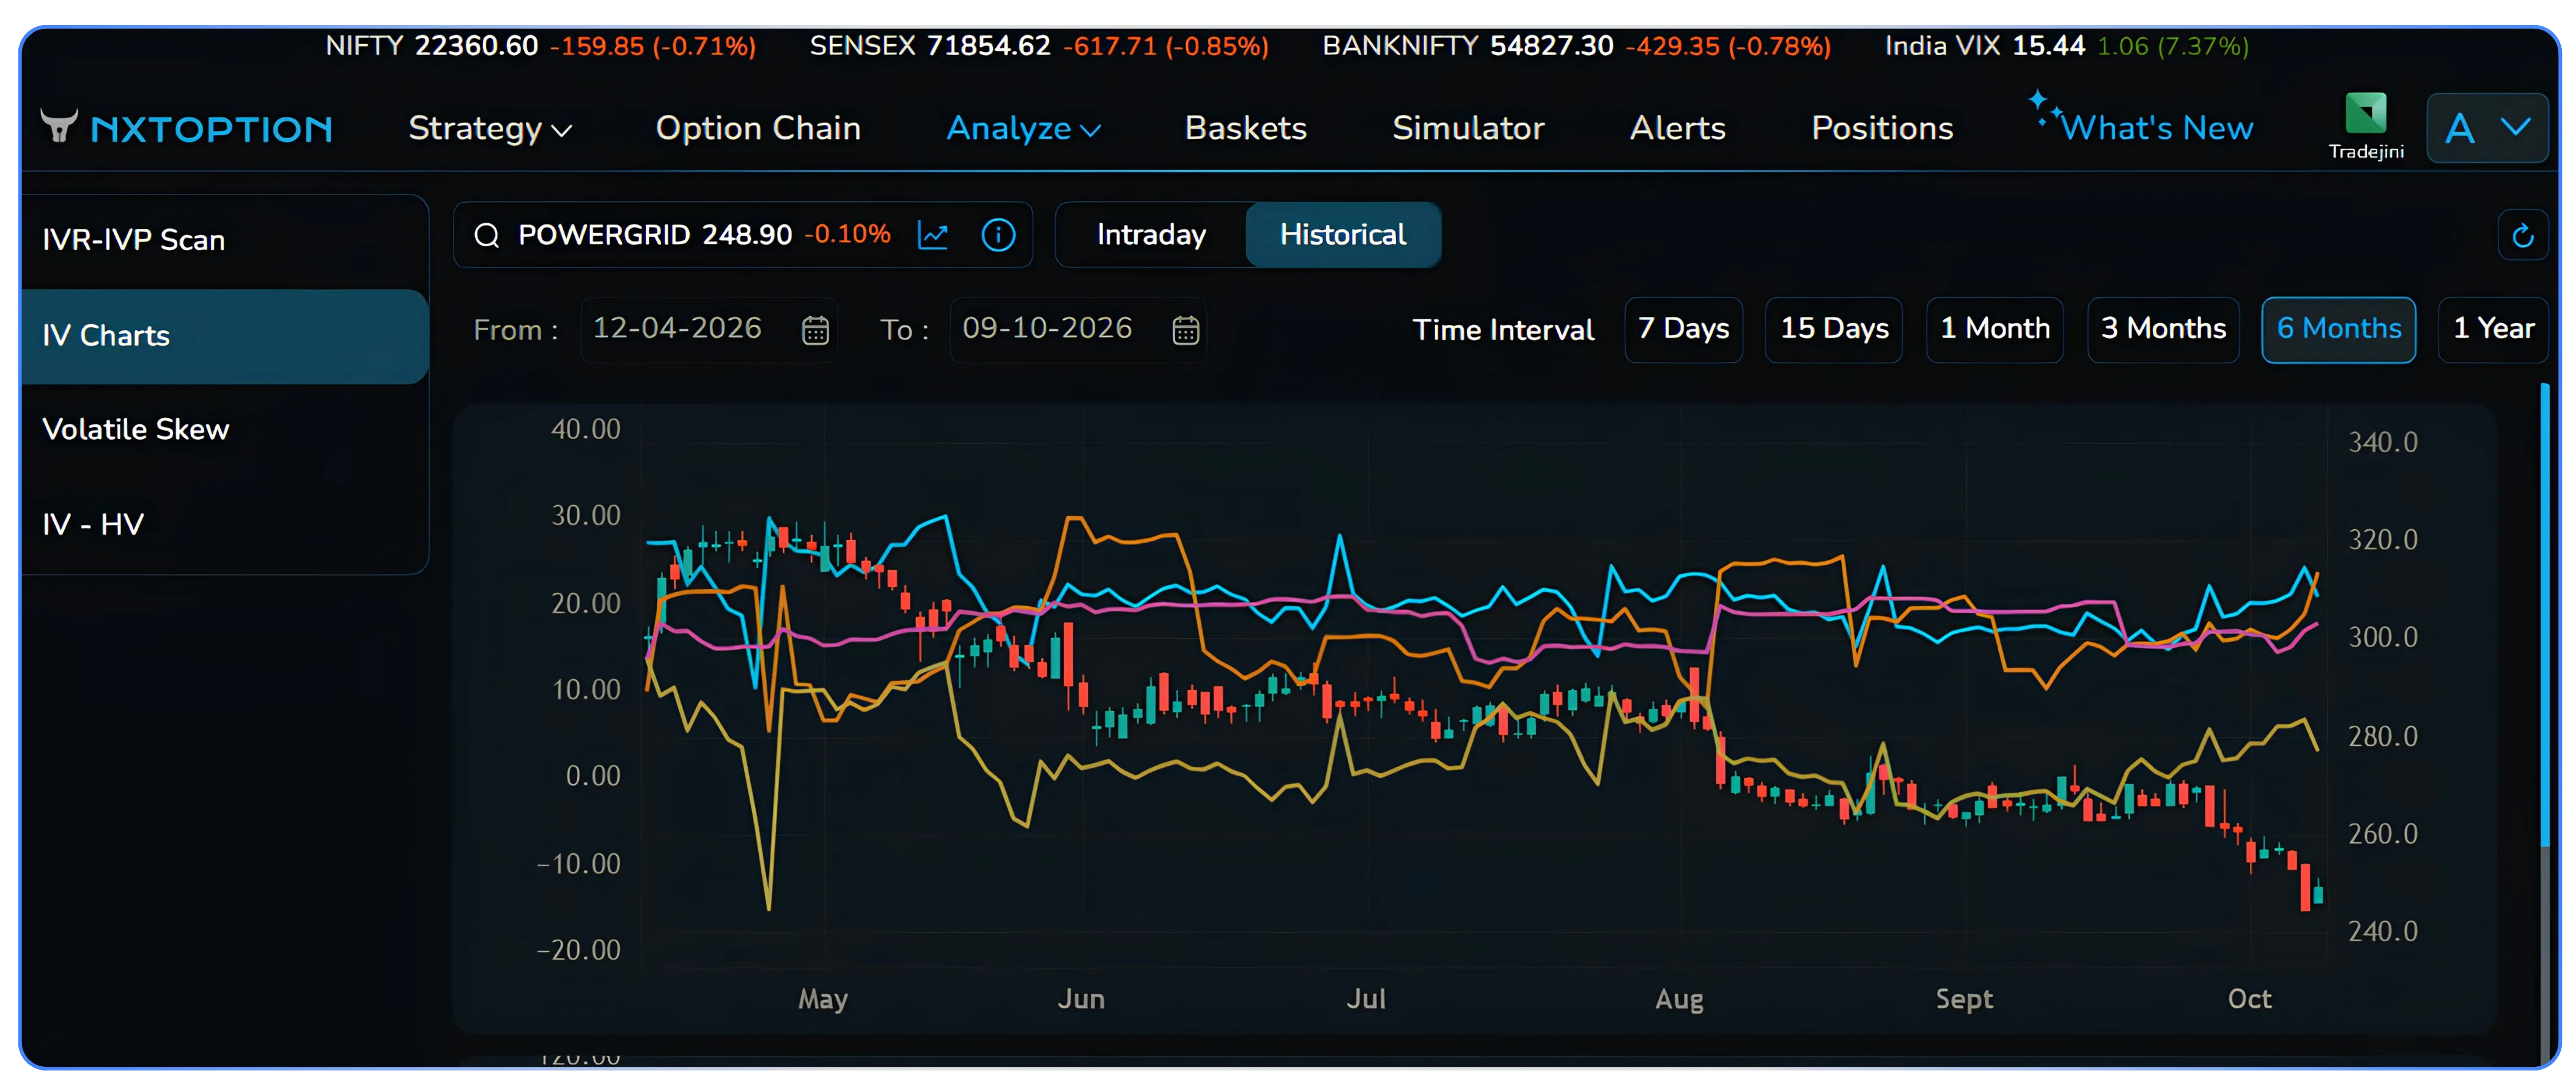Select IV Charts in sidebar
The height and width of the screenshot is (1087, 2576).
225,336
